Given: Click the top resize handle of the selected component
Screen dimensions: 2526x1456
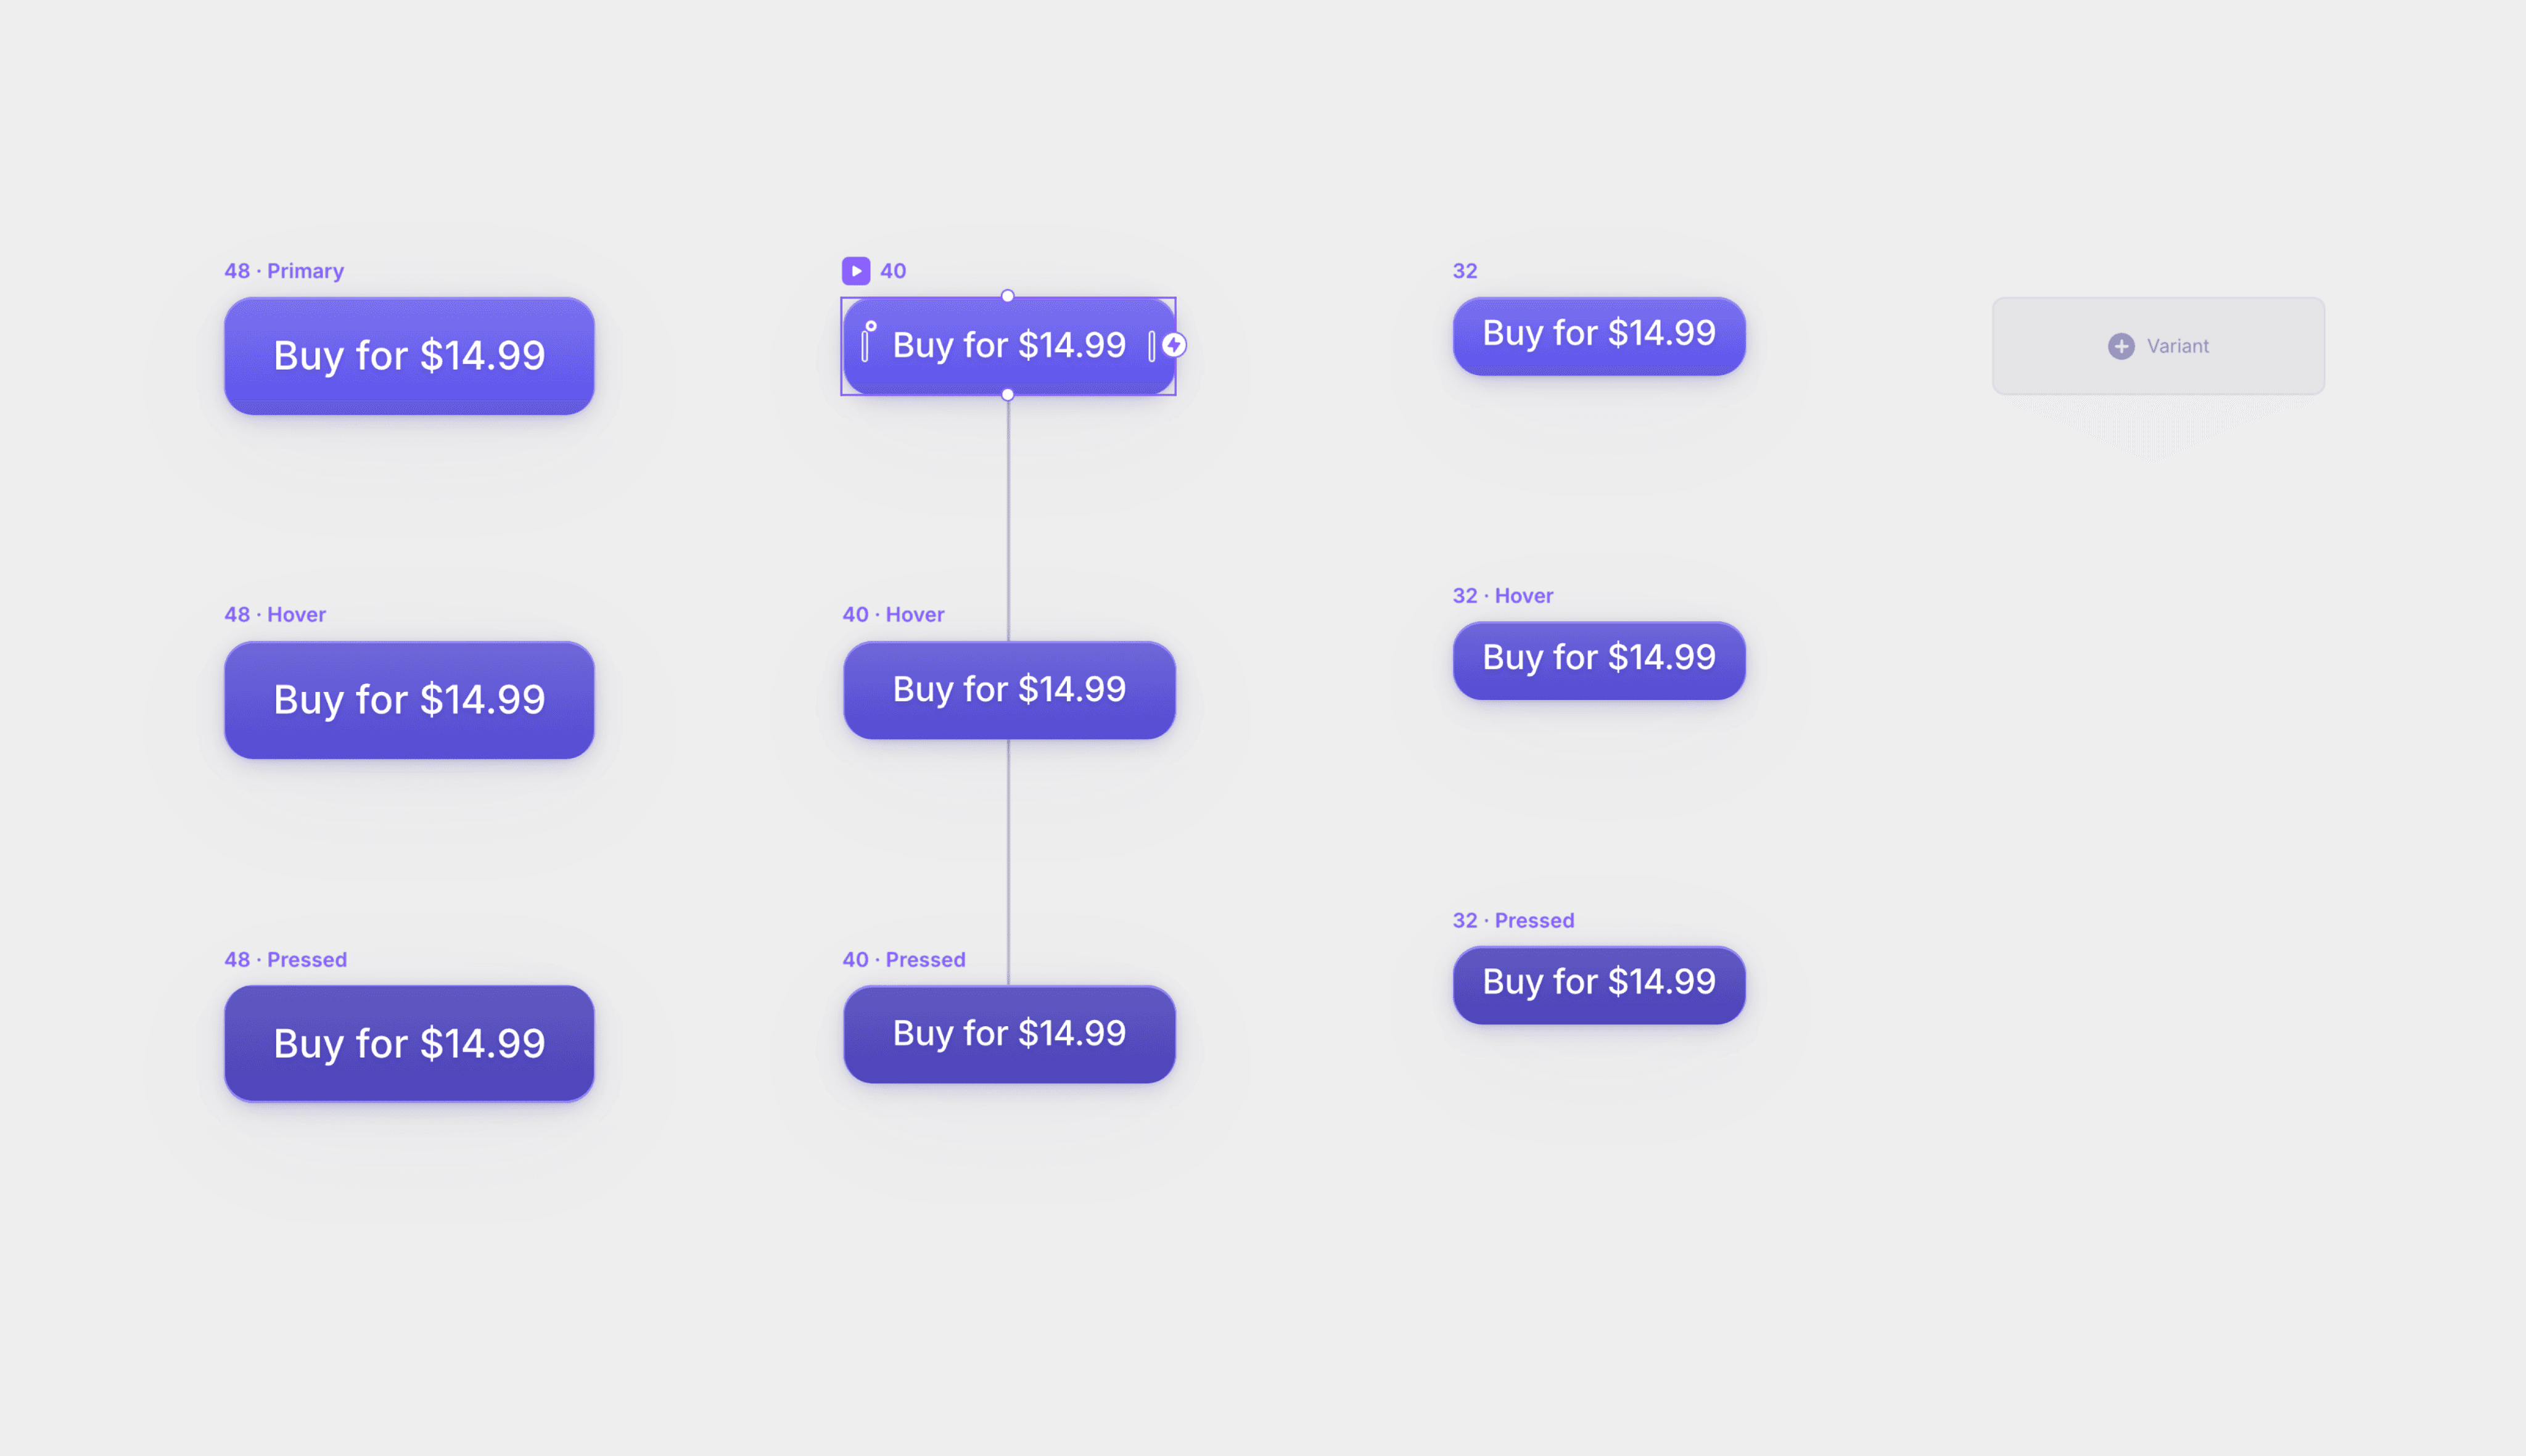Looking at the screenshot, I should [1008, 296].
